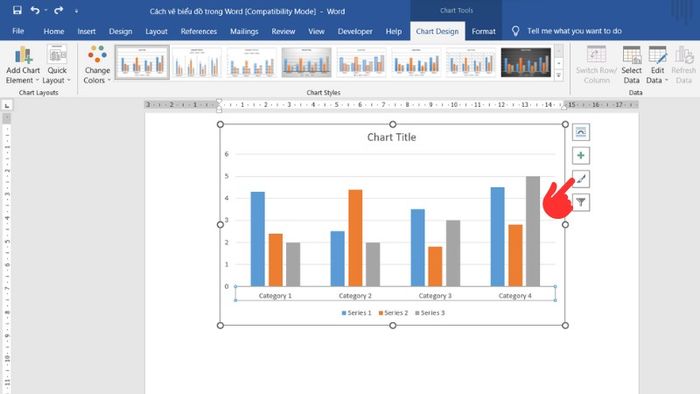Viewport: 700px width, 394px height.
Task: Redo the last action
Action: tap(58, 10)
